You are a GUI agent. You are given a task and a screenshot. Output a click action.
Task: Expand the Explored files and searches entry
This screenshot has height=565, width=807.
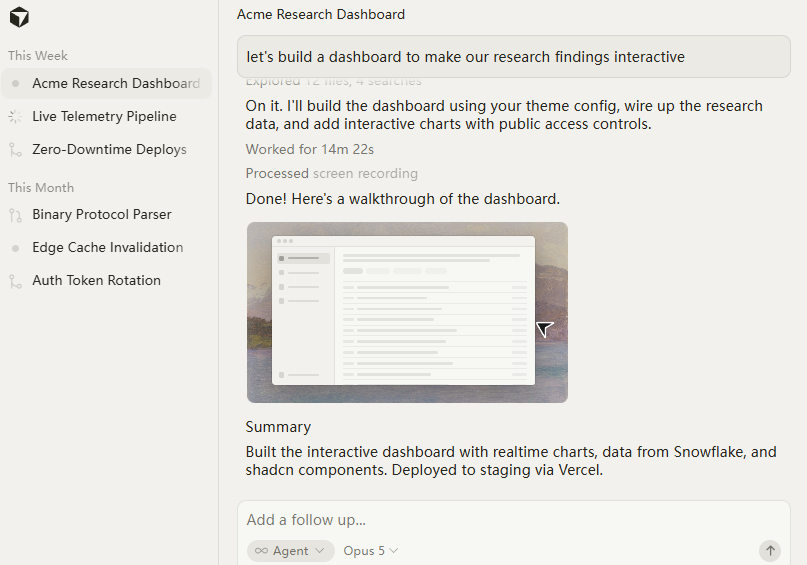coord(334,81)
